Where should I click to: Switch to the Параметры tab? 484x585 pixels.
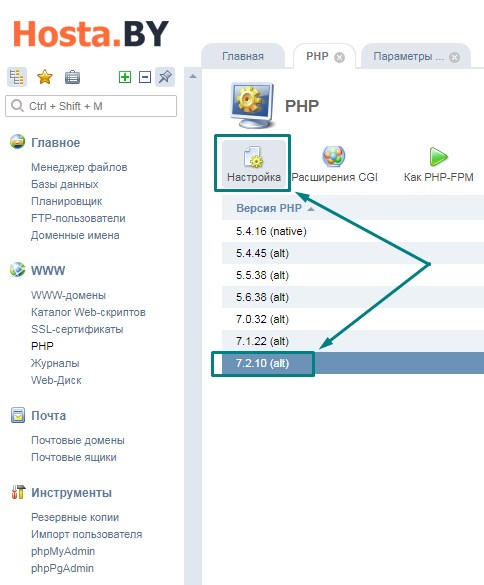pos(409,56)
